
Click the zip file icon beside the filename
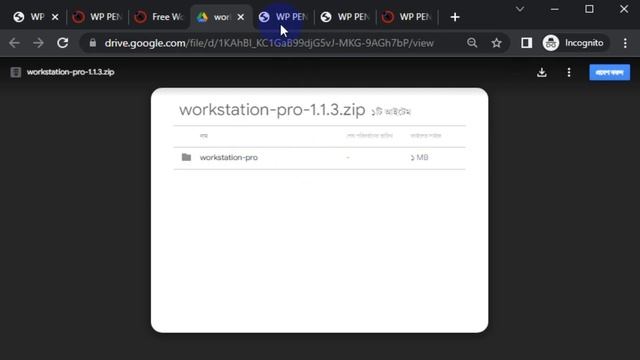click(x=16, y=72)
